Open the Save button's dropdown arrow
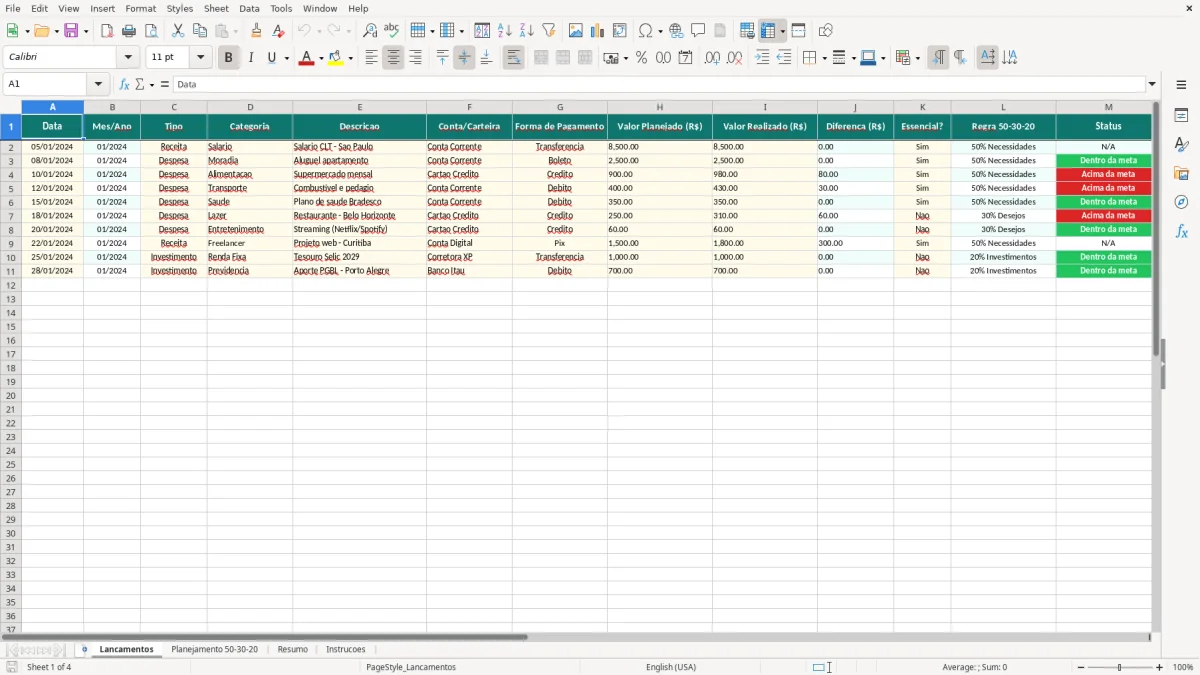Image resolution: width=1200 pixels, height=675 pixels. point(86,31)
